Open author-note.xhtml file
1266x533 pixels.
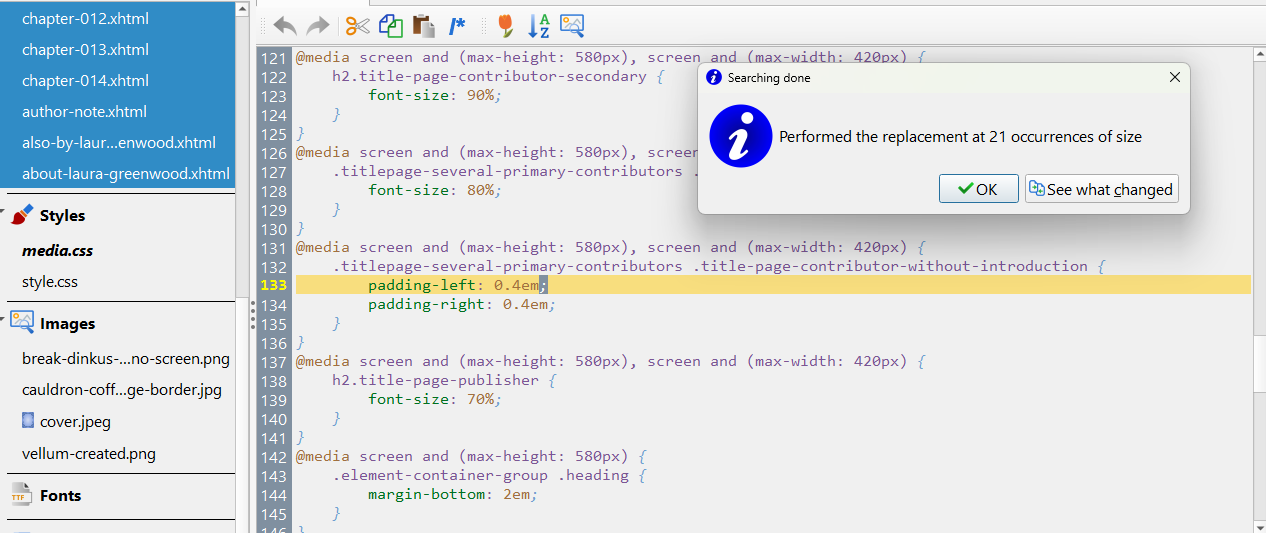coord(84,111)
